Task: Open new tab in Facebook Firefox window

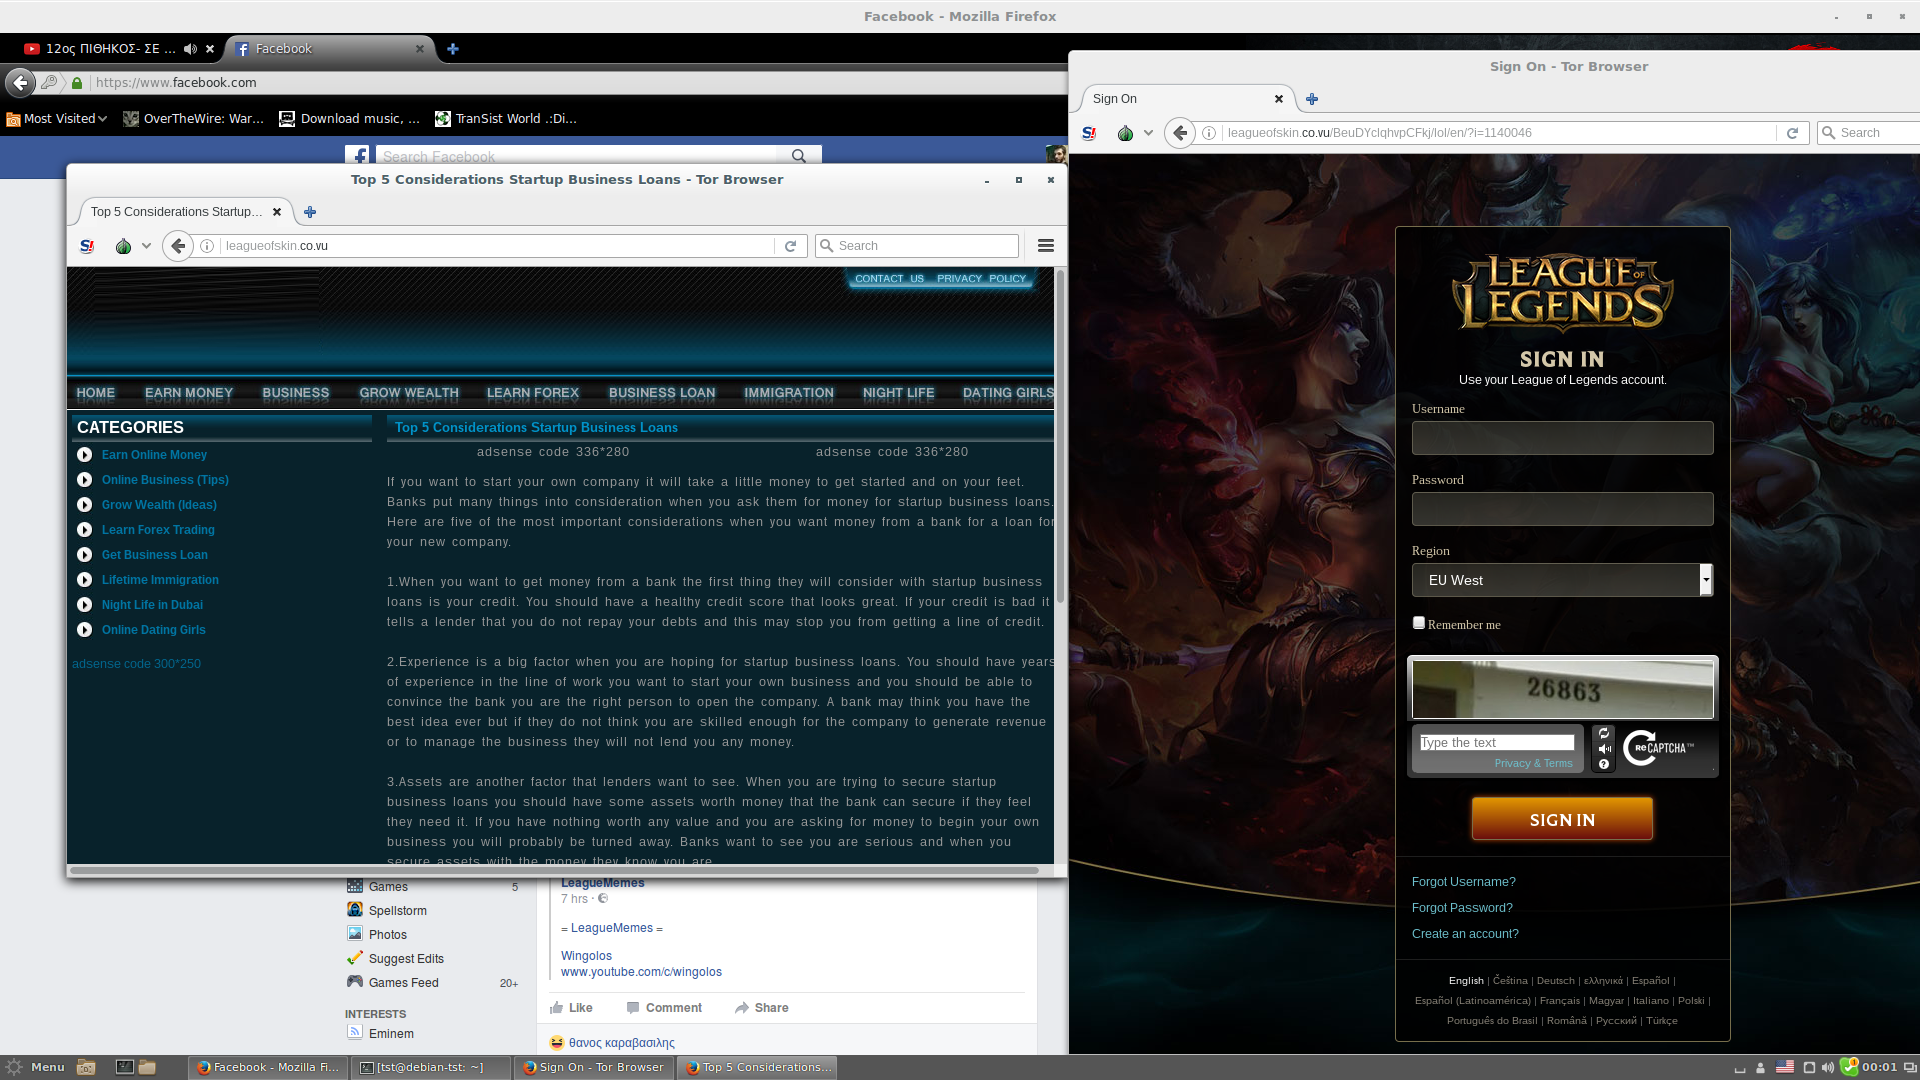Action: click(453, 49)
